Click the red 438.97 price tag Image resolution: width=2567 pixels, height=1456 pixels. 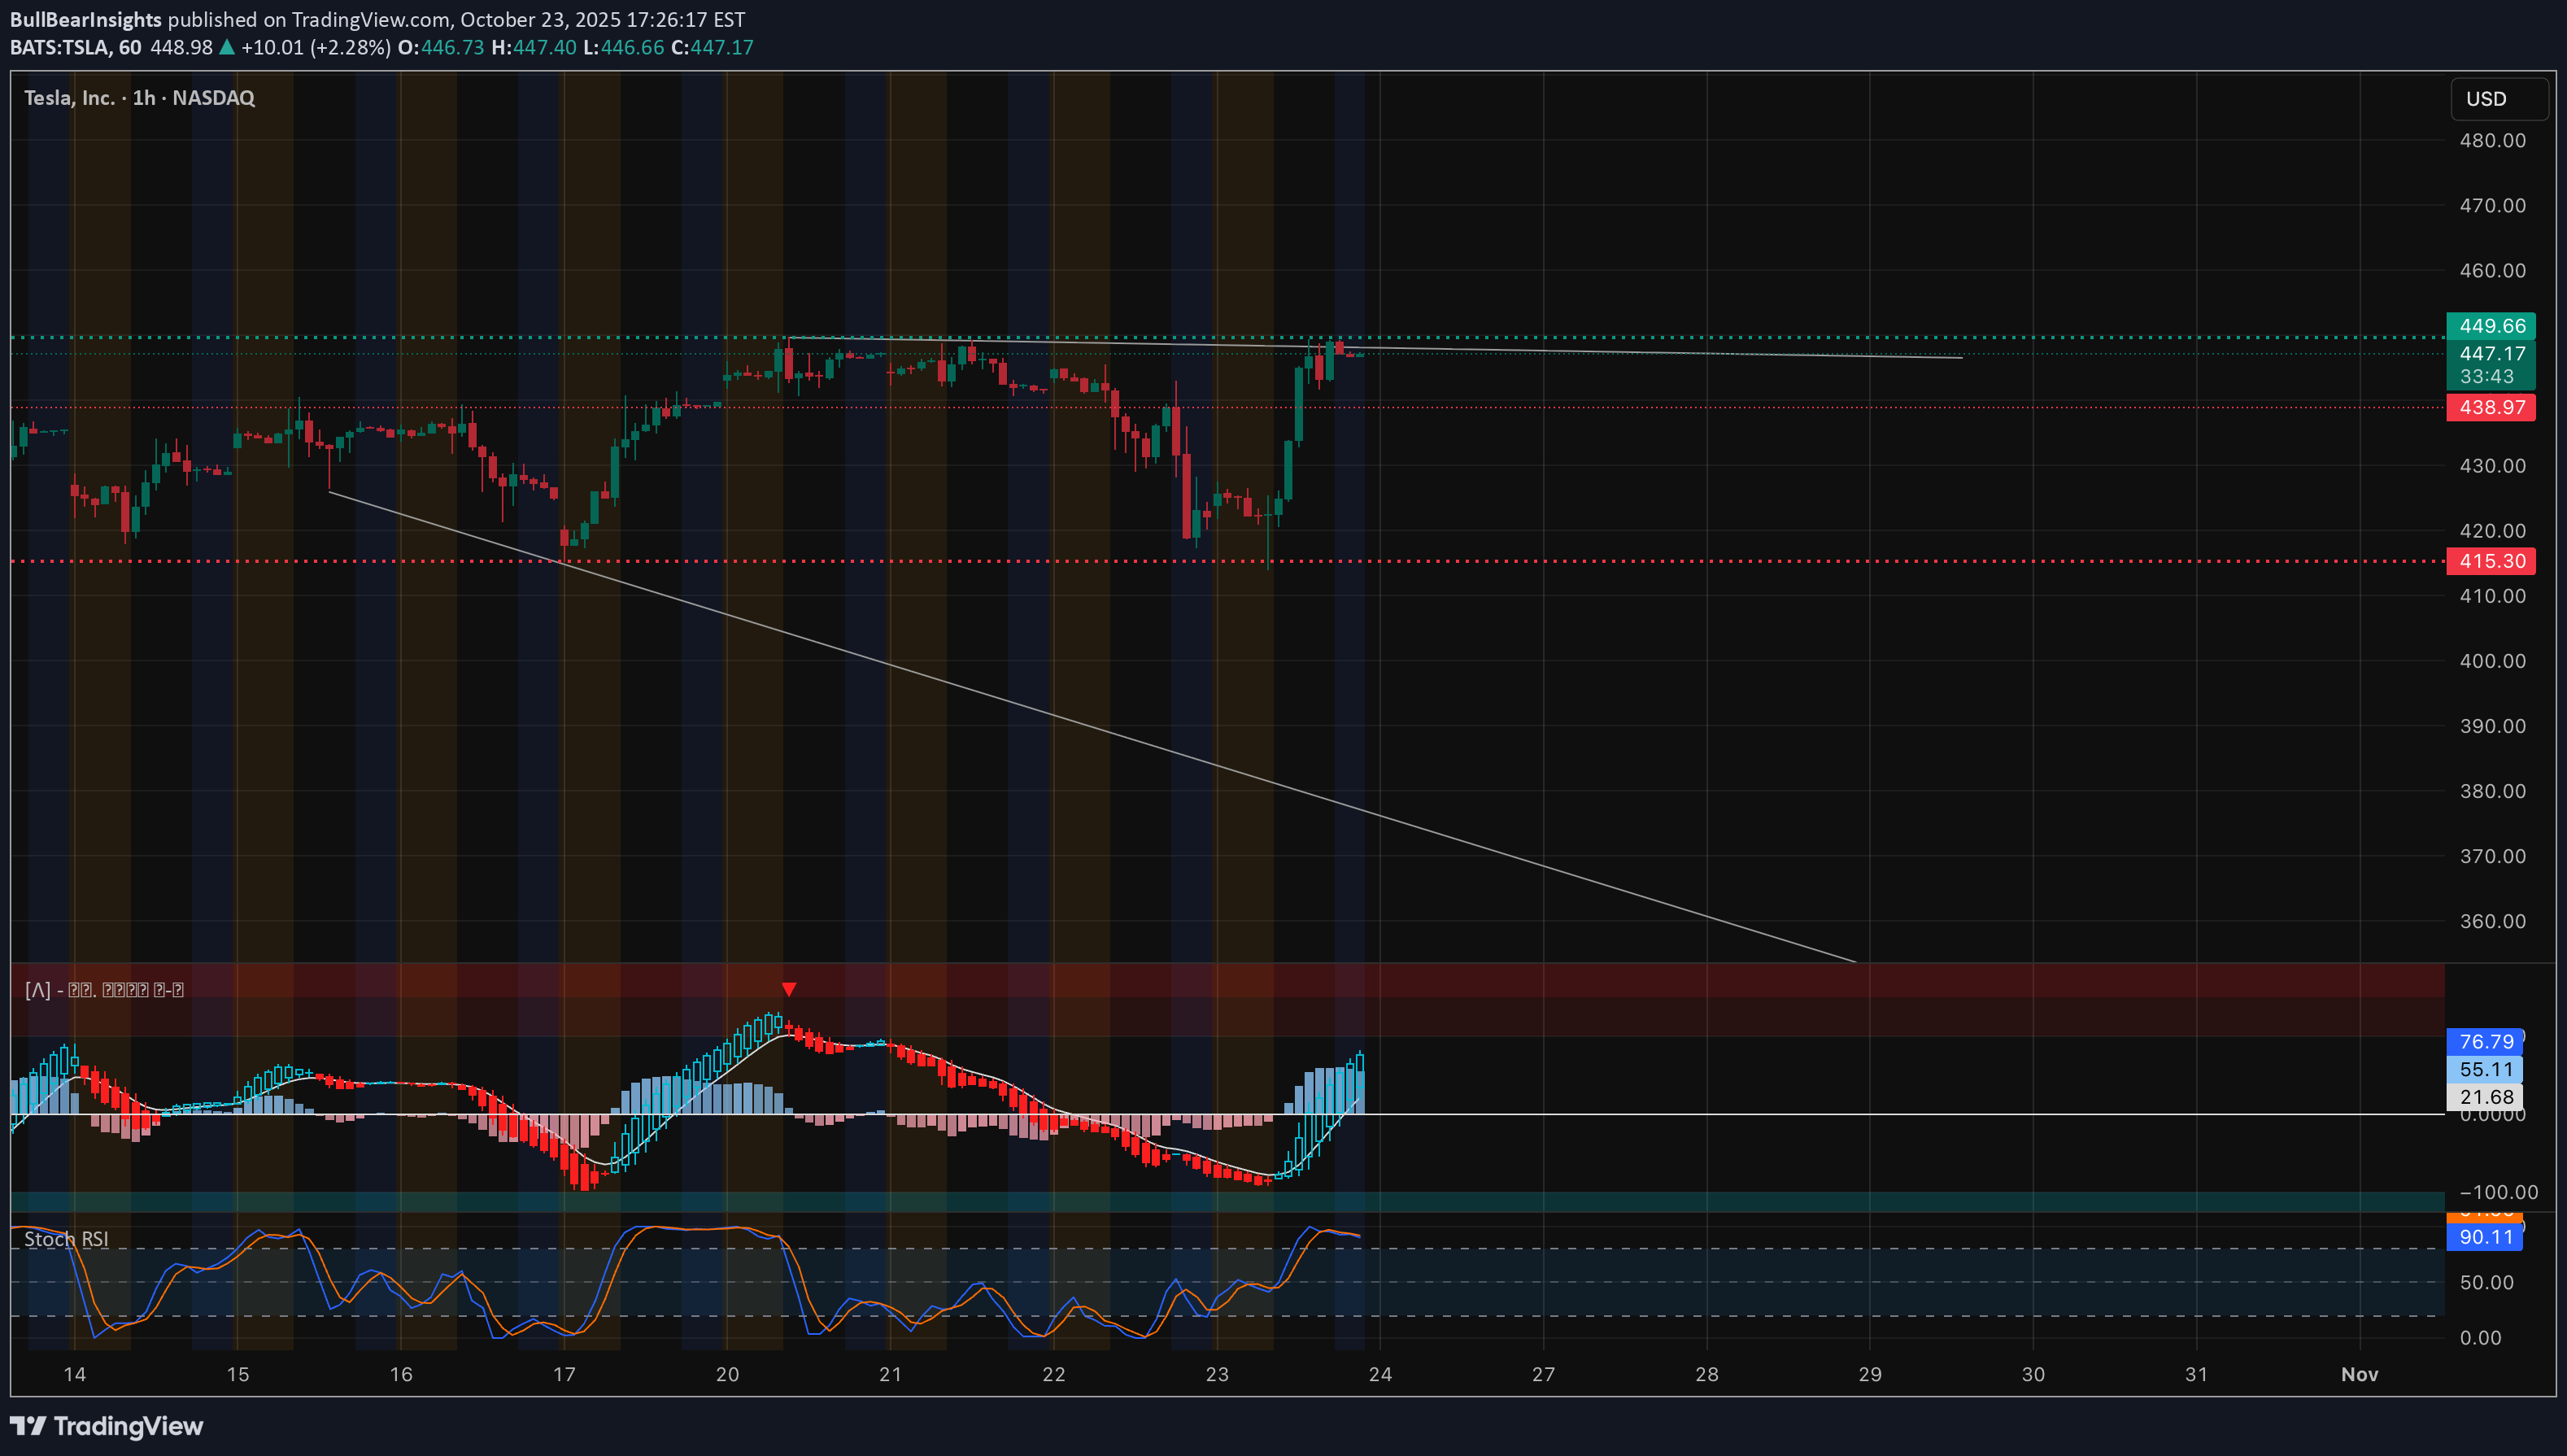(x=2490, y=407)
